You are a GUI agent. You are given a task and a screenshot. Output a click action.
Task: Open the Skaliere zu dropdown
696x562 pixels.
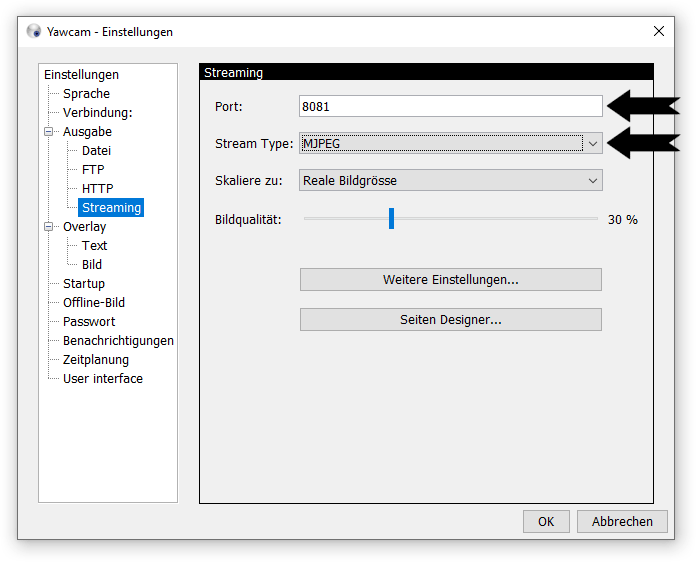tap(592, 181)
